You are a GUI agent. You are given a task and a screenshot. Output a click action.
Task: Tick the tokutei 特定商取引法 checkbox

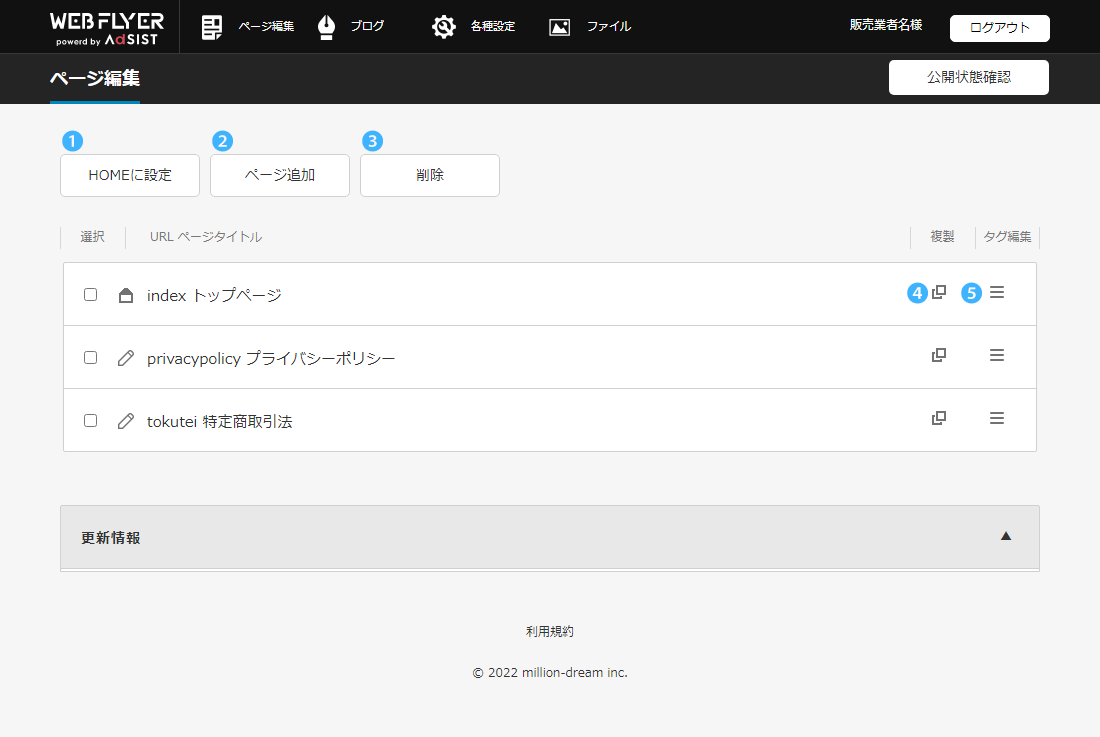point(91,421)
